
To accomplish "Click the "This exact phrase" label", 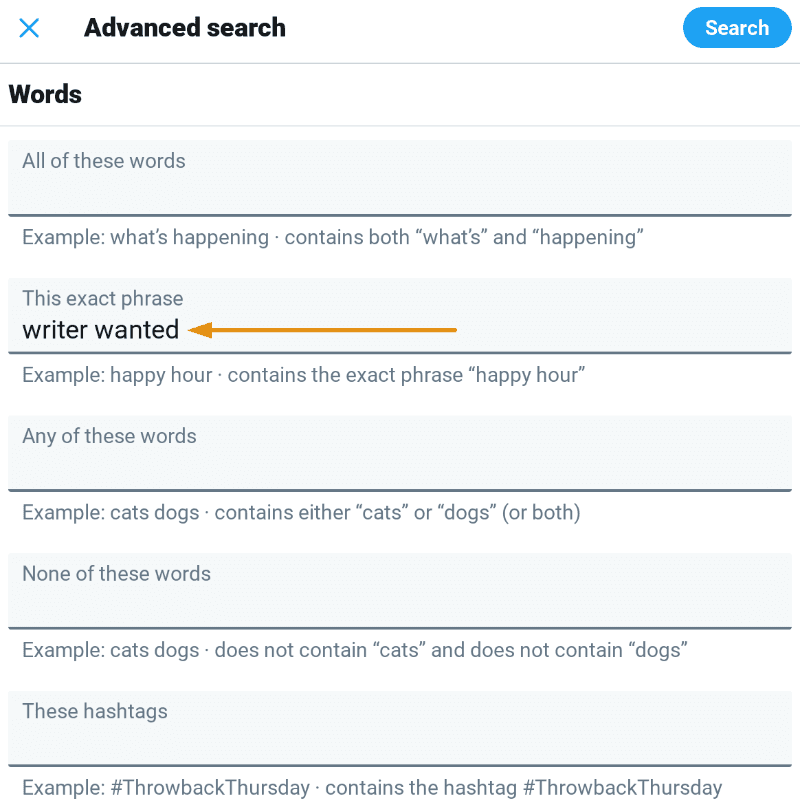I will pos(103,299).
